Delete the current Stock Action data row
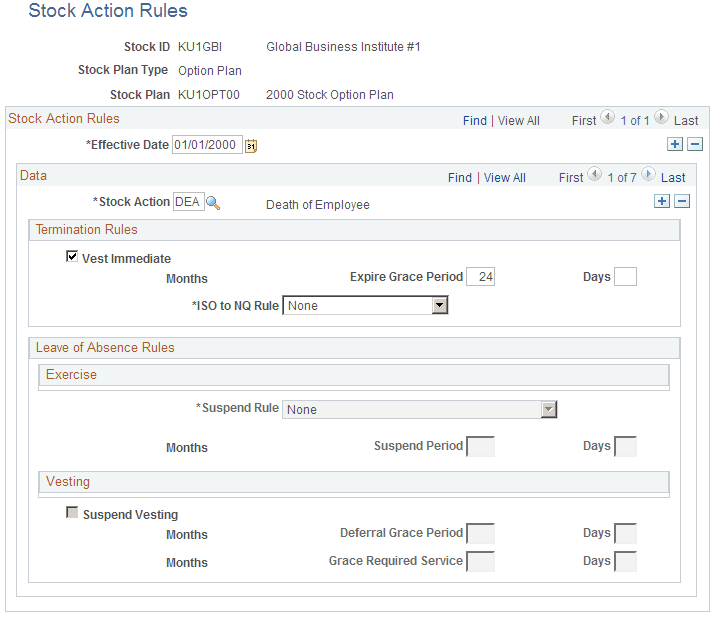Screen dimensions: 718x619 [682, 201]
